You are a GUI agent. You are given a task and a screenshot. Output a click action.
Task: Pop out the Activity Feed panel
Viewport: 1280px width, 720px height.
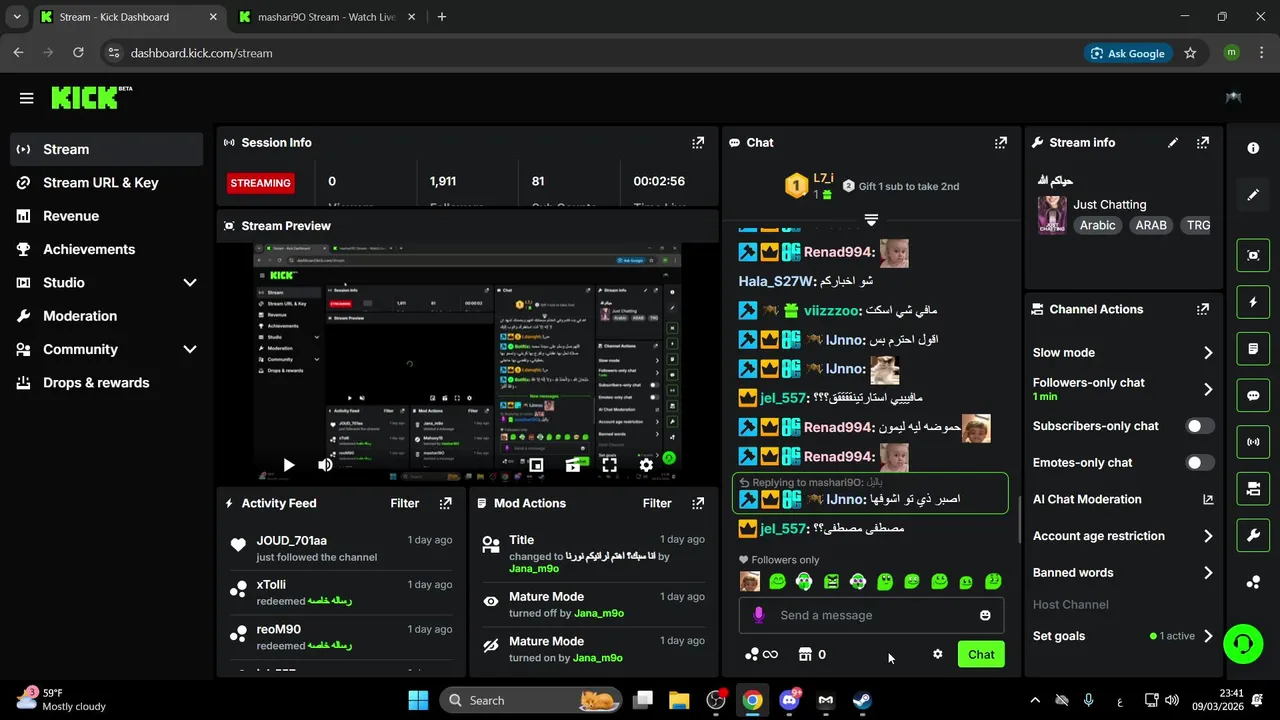coord(445,503)
